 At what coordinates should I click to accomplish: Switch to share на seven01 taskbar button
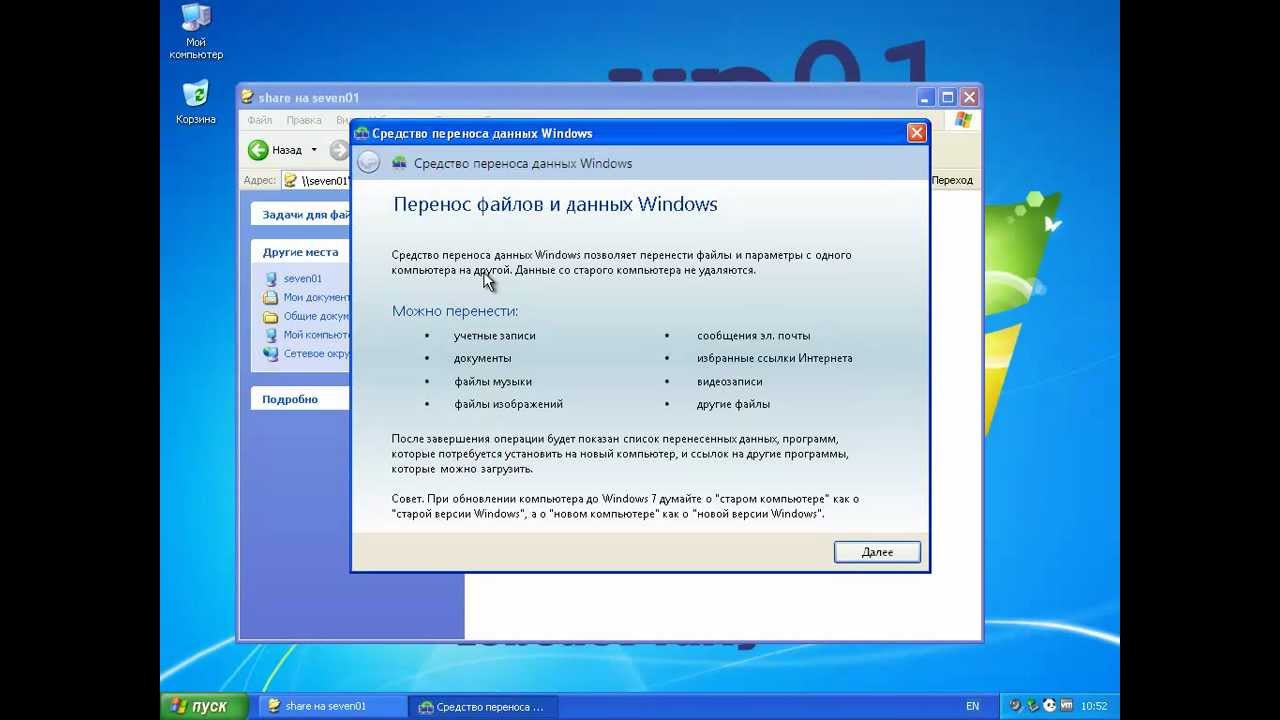tap(333, 706)
